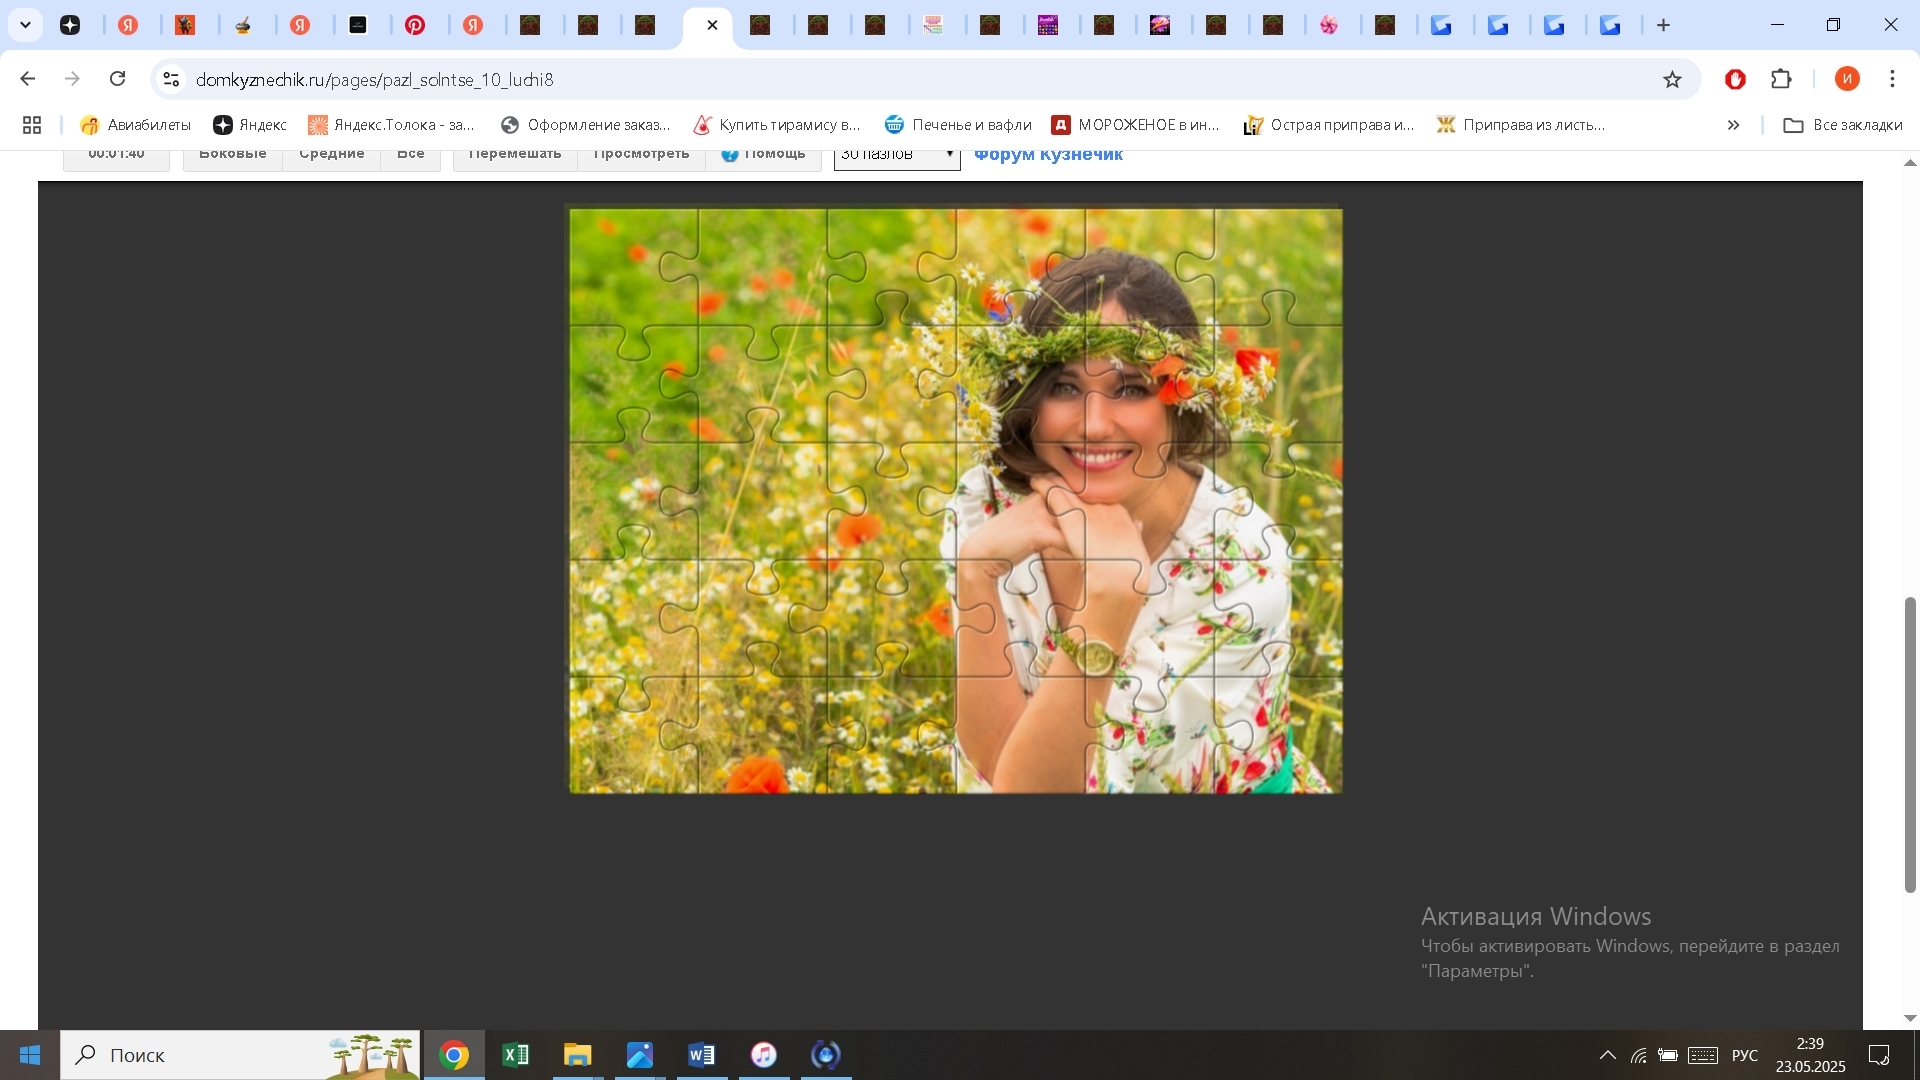Screen dimensions: 1920x1080
Task: Click the taskbar Поиск search box
Action: tap(240, 1055)
